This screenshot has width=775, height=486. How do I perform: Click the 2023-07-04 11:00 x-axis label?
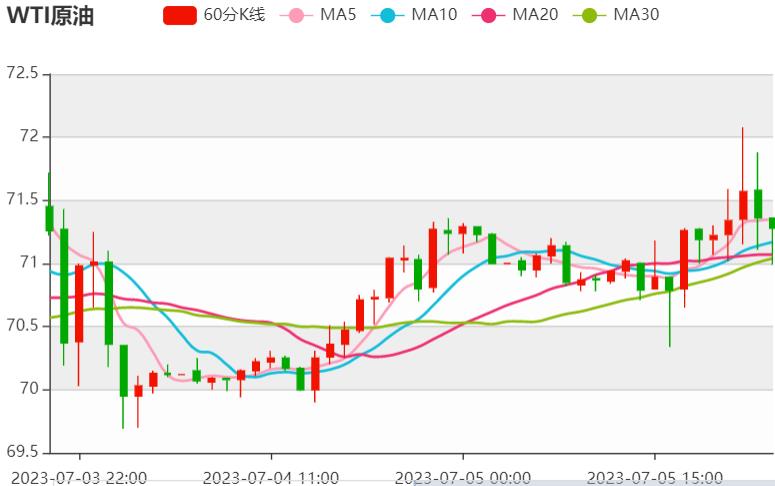(x=271, y=476)
